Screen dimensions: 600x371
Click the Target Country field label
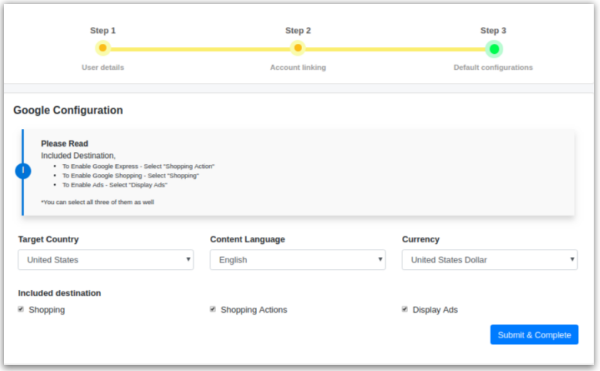click(48, 239)
